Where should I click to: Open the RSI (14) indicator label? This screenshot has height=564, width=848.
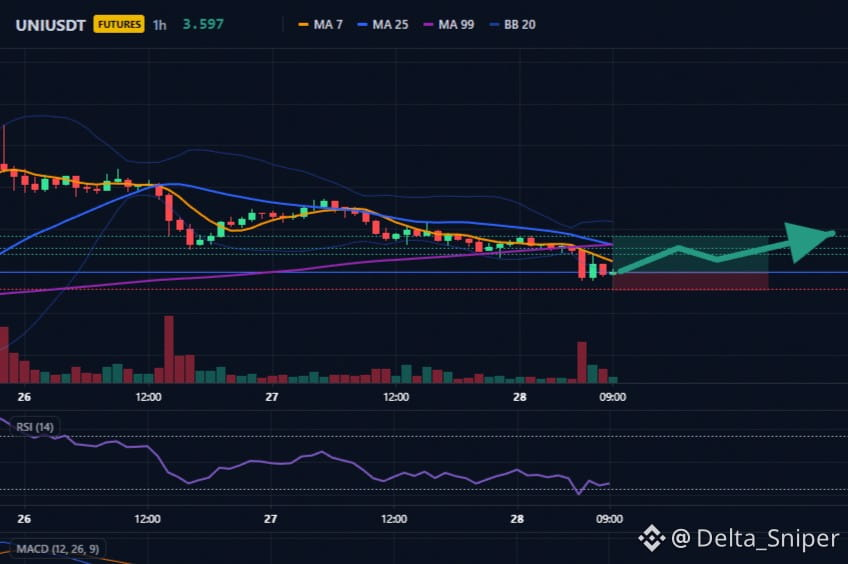pyautogui.click(x=35, y=427)
